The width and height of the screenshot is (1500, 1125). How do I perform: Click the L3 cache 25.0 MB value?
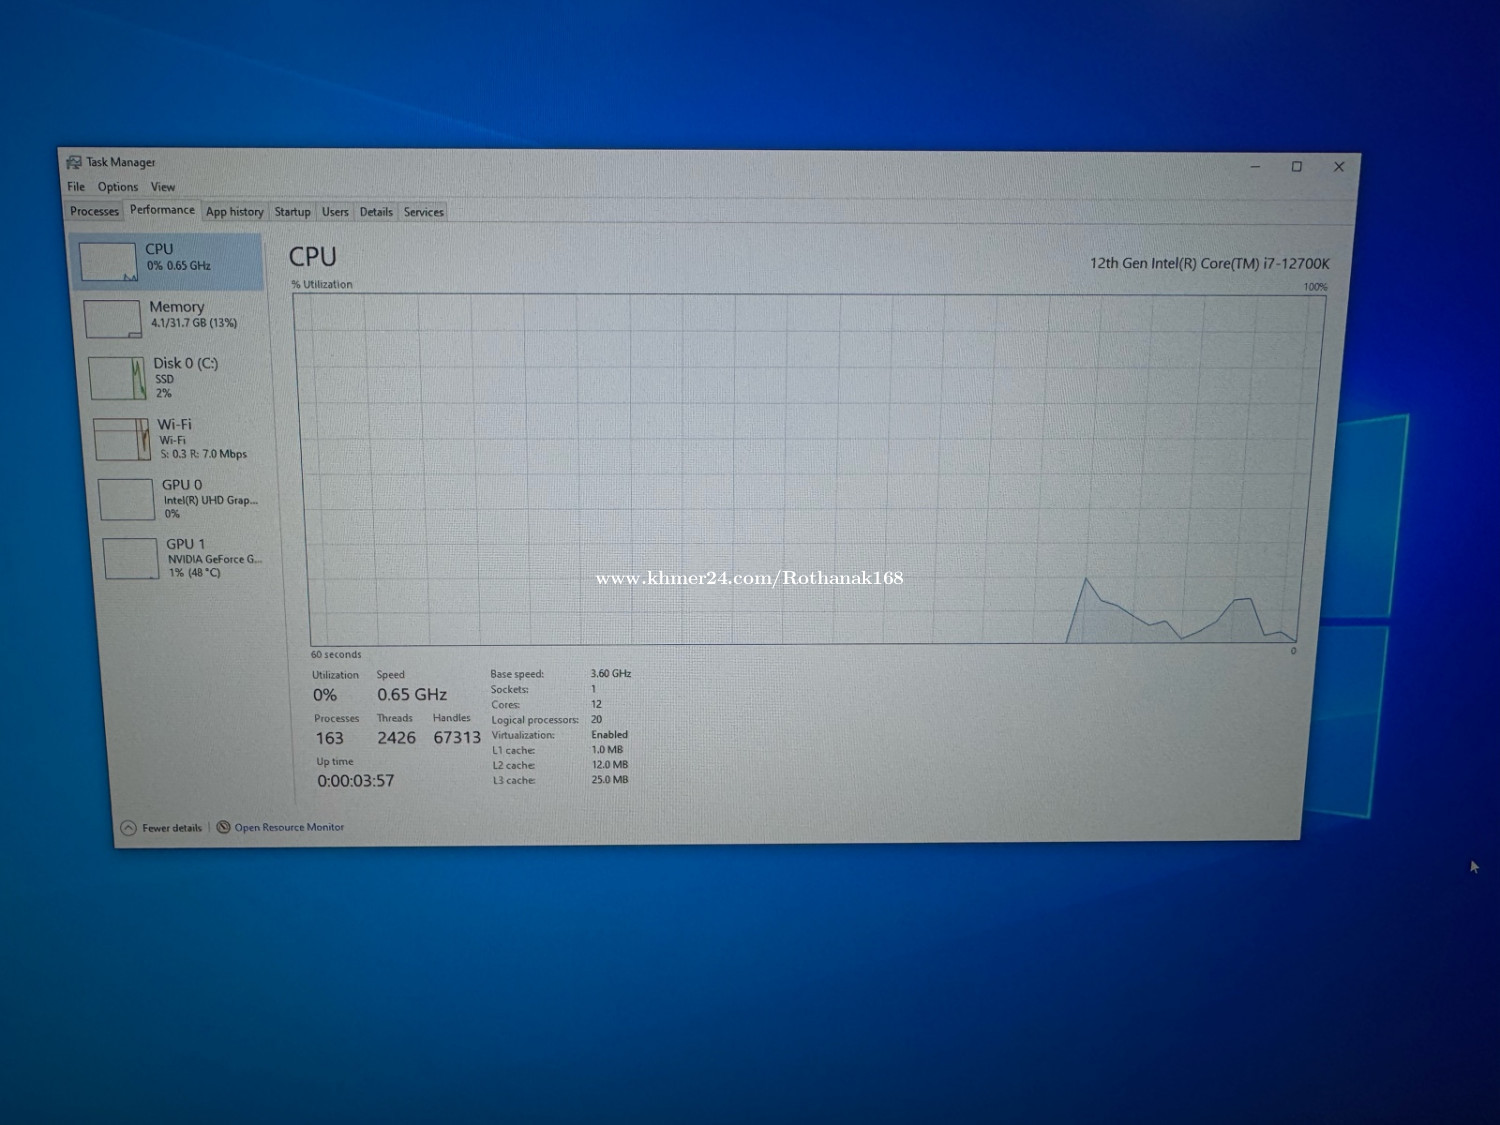pos(610,780)
